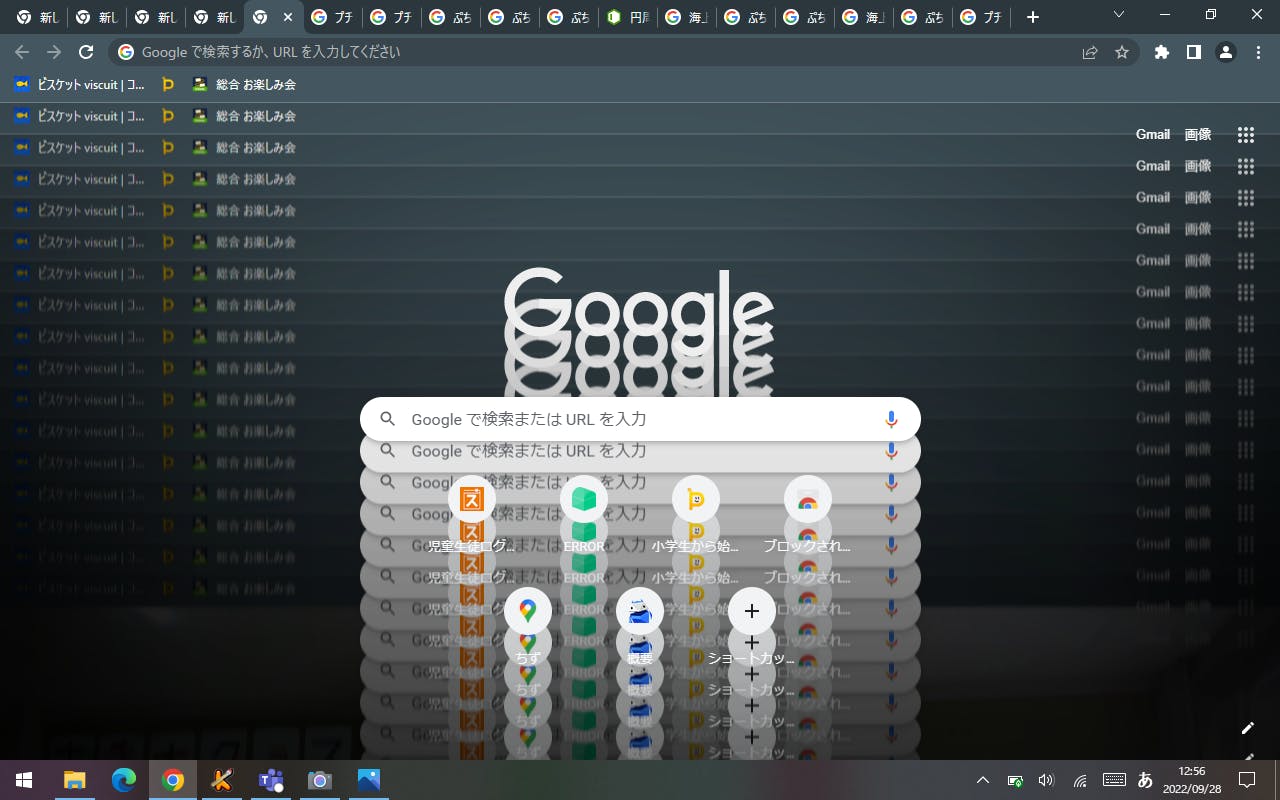The height and width of the screenshot is (800, 1280).
Task: Mute sound via taskbar volume icon
Action: [1046, 780]
